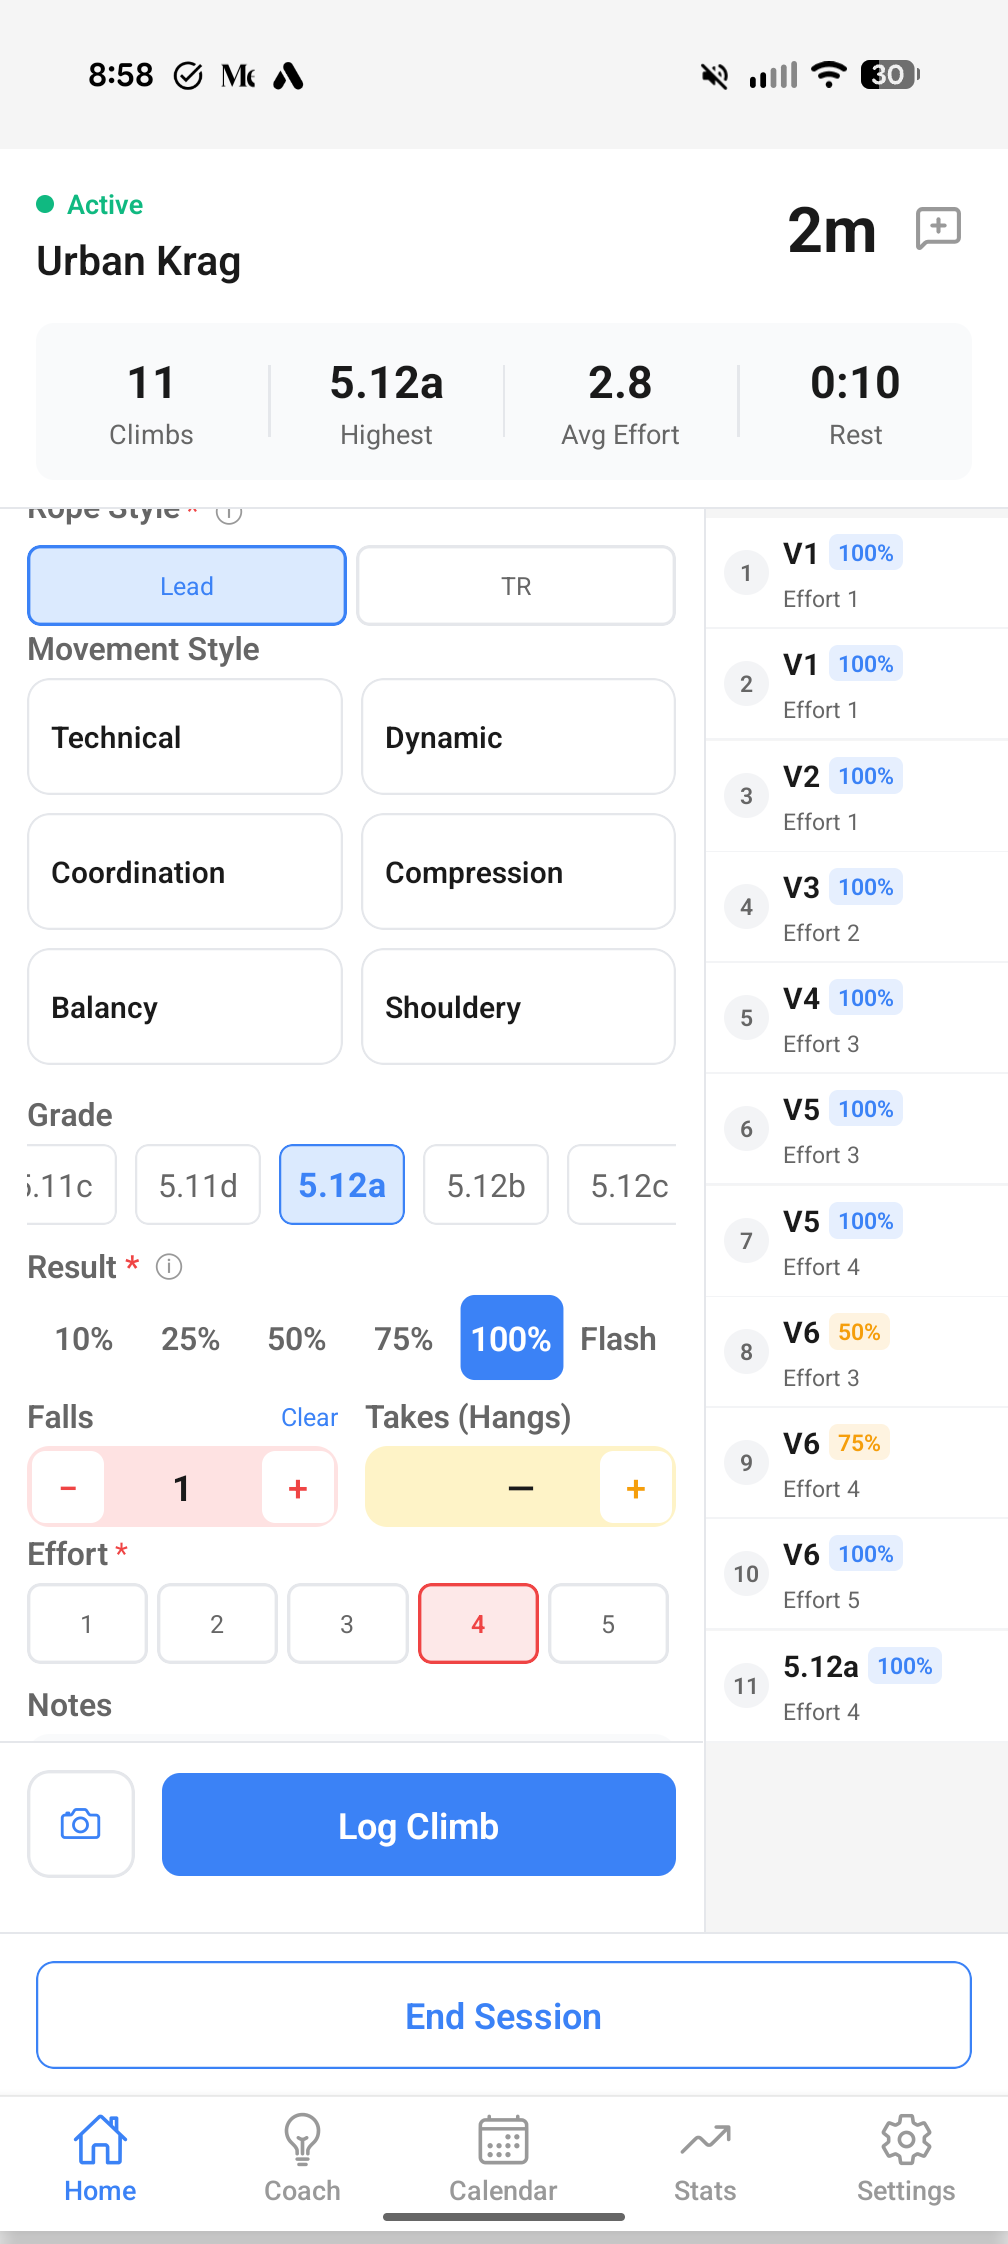The height and width of the screenshot is (2244, 1008).
Task: Open the Settings screen
Action: 905,2160
